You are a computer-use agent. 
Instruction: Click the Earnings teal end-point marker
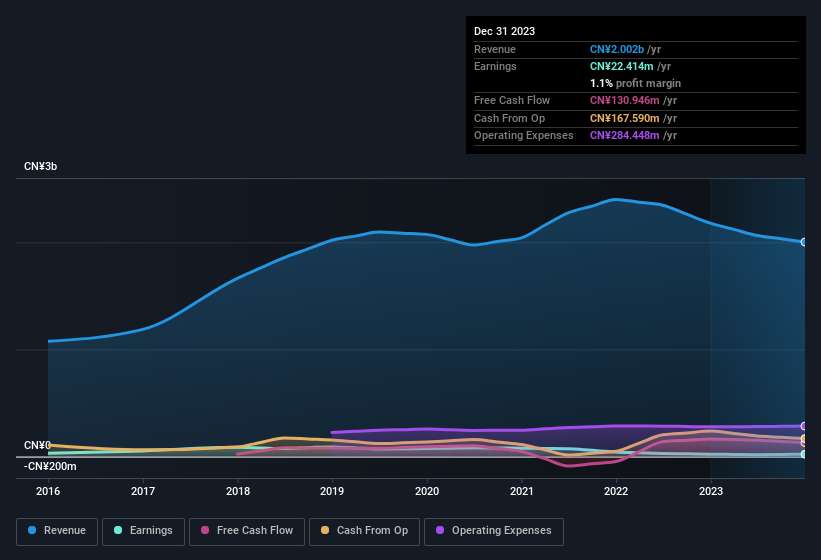(804, 454)
